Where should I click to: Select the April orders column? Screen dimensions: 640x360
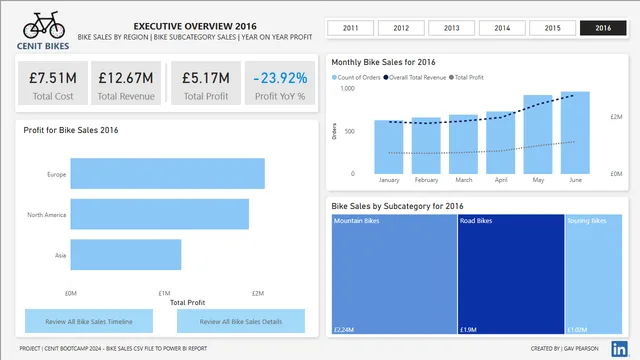click(x=501, y=142)
